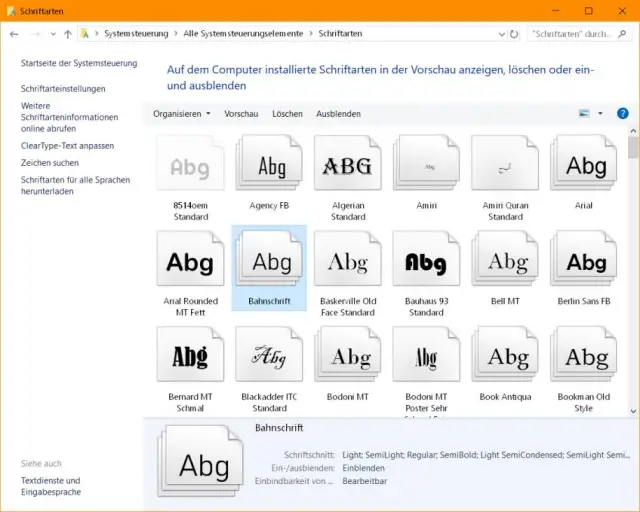This screenshot has width=640, height=512.
Task: Click the view layout icon in toolbar
Action: pos(584,114)
